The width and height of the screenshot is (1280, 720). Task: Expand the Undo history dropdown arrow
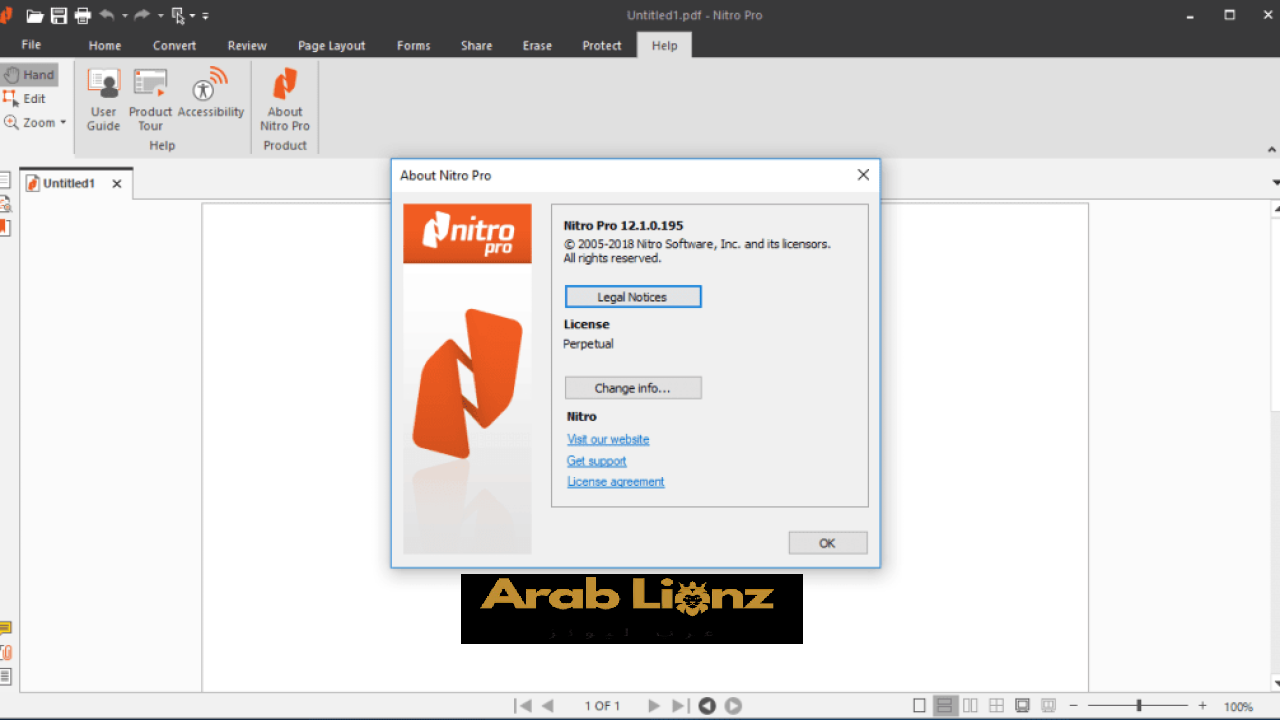tap(124, 16)
